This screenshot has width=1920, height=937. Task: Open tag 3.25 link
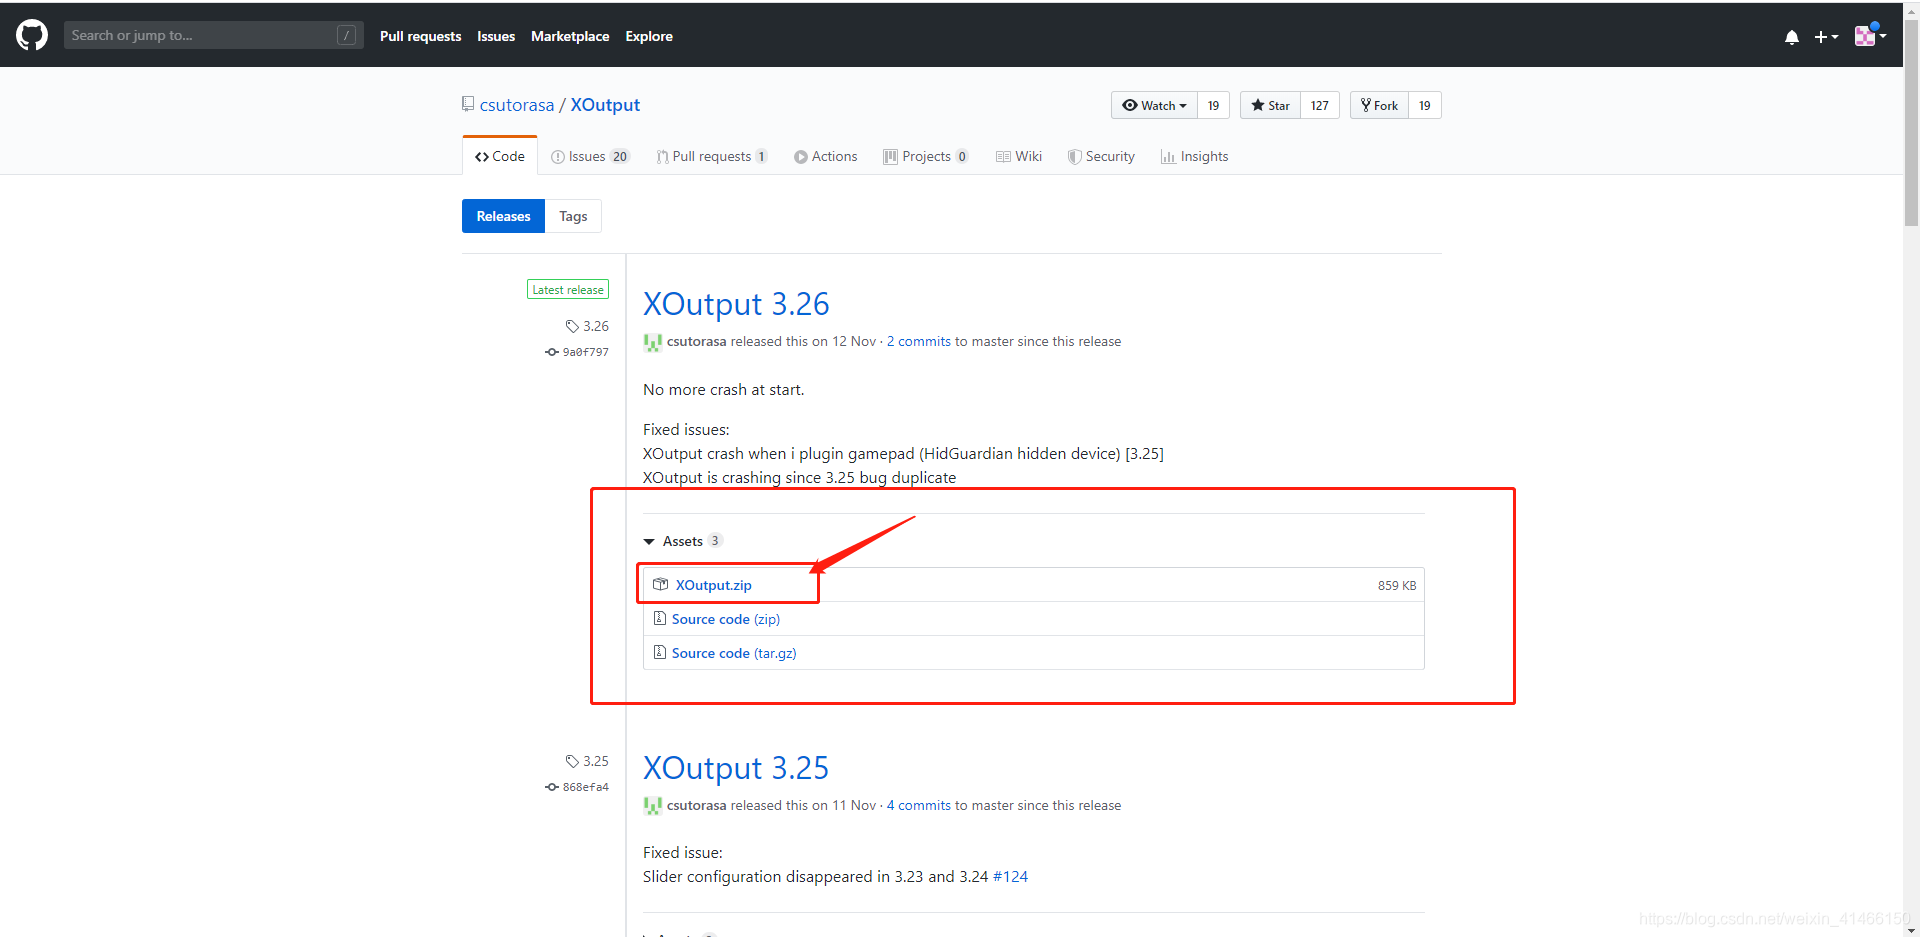click(587, 761)
